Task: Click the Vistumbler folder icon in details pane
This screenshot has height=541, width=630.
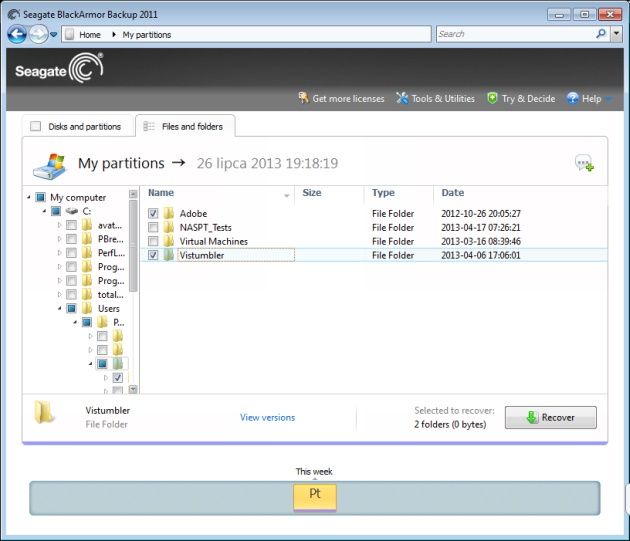Action: (44, 412)
